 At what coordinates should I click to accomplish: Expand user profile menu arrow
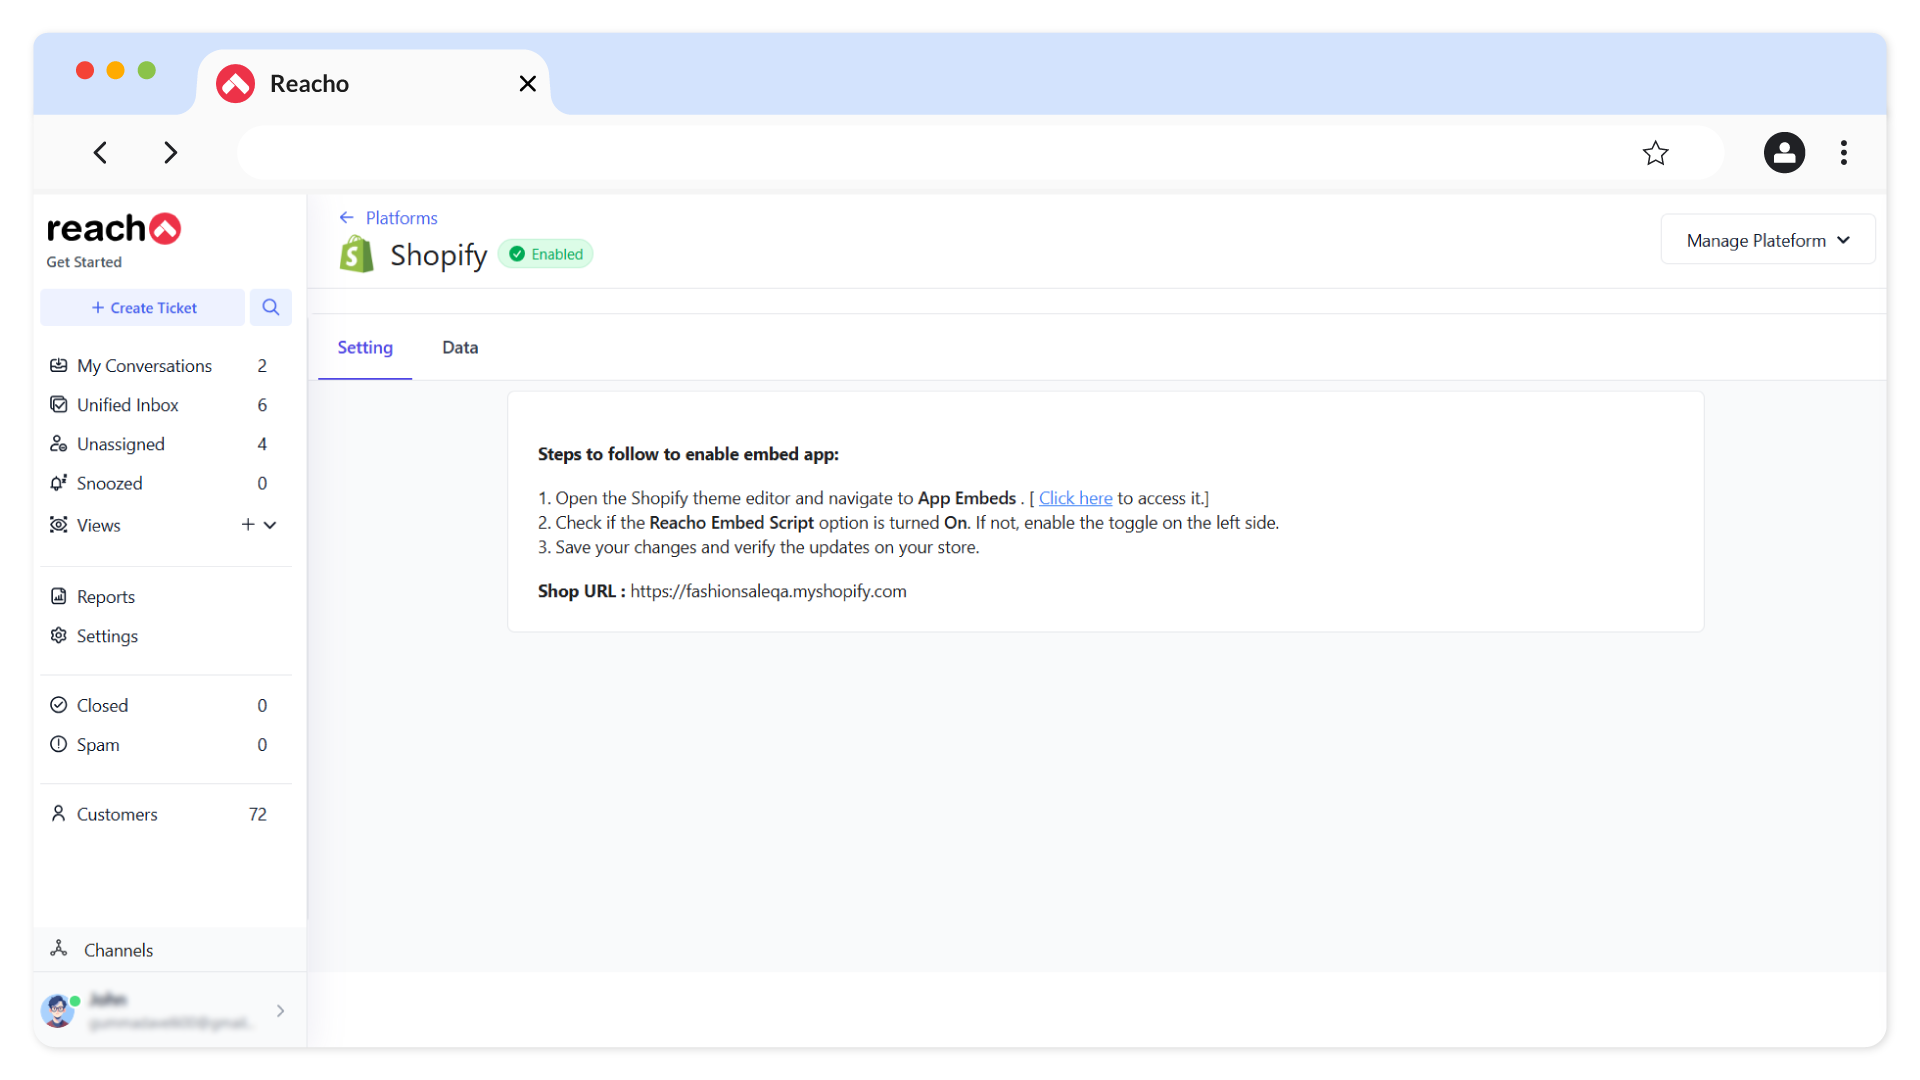pyautogui.click(x=280, y=1011)
